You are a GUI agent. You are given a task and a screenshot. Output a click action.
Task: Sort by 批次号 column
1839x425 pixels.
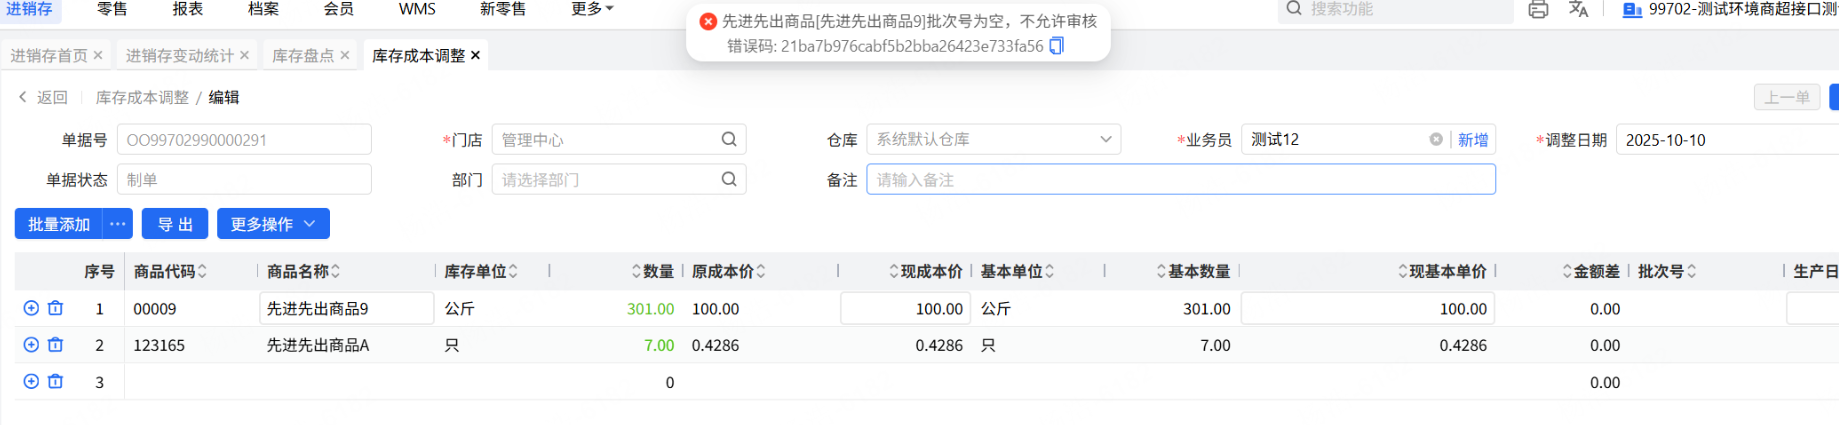tap(1691, 272)
